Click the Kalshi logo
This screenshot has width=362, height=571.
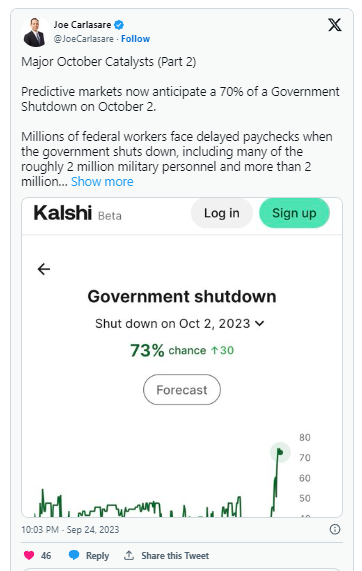(x=63, y=213)
